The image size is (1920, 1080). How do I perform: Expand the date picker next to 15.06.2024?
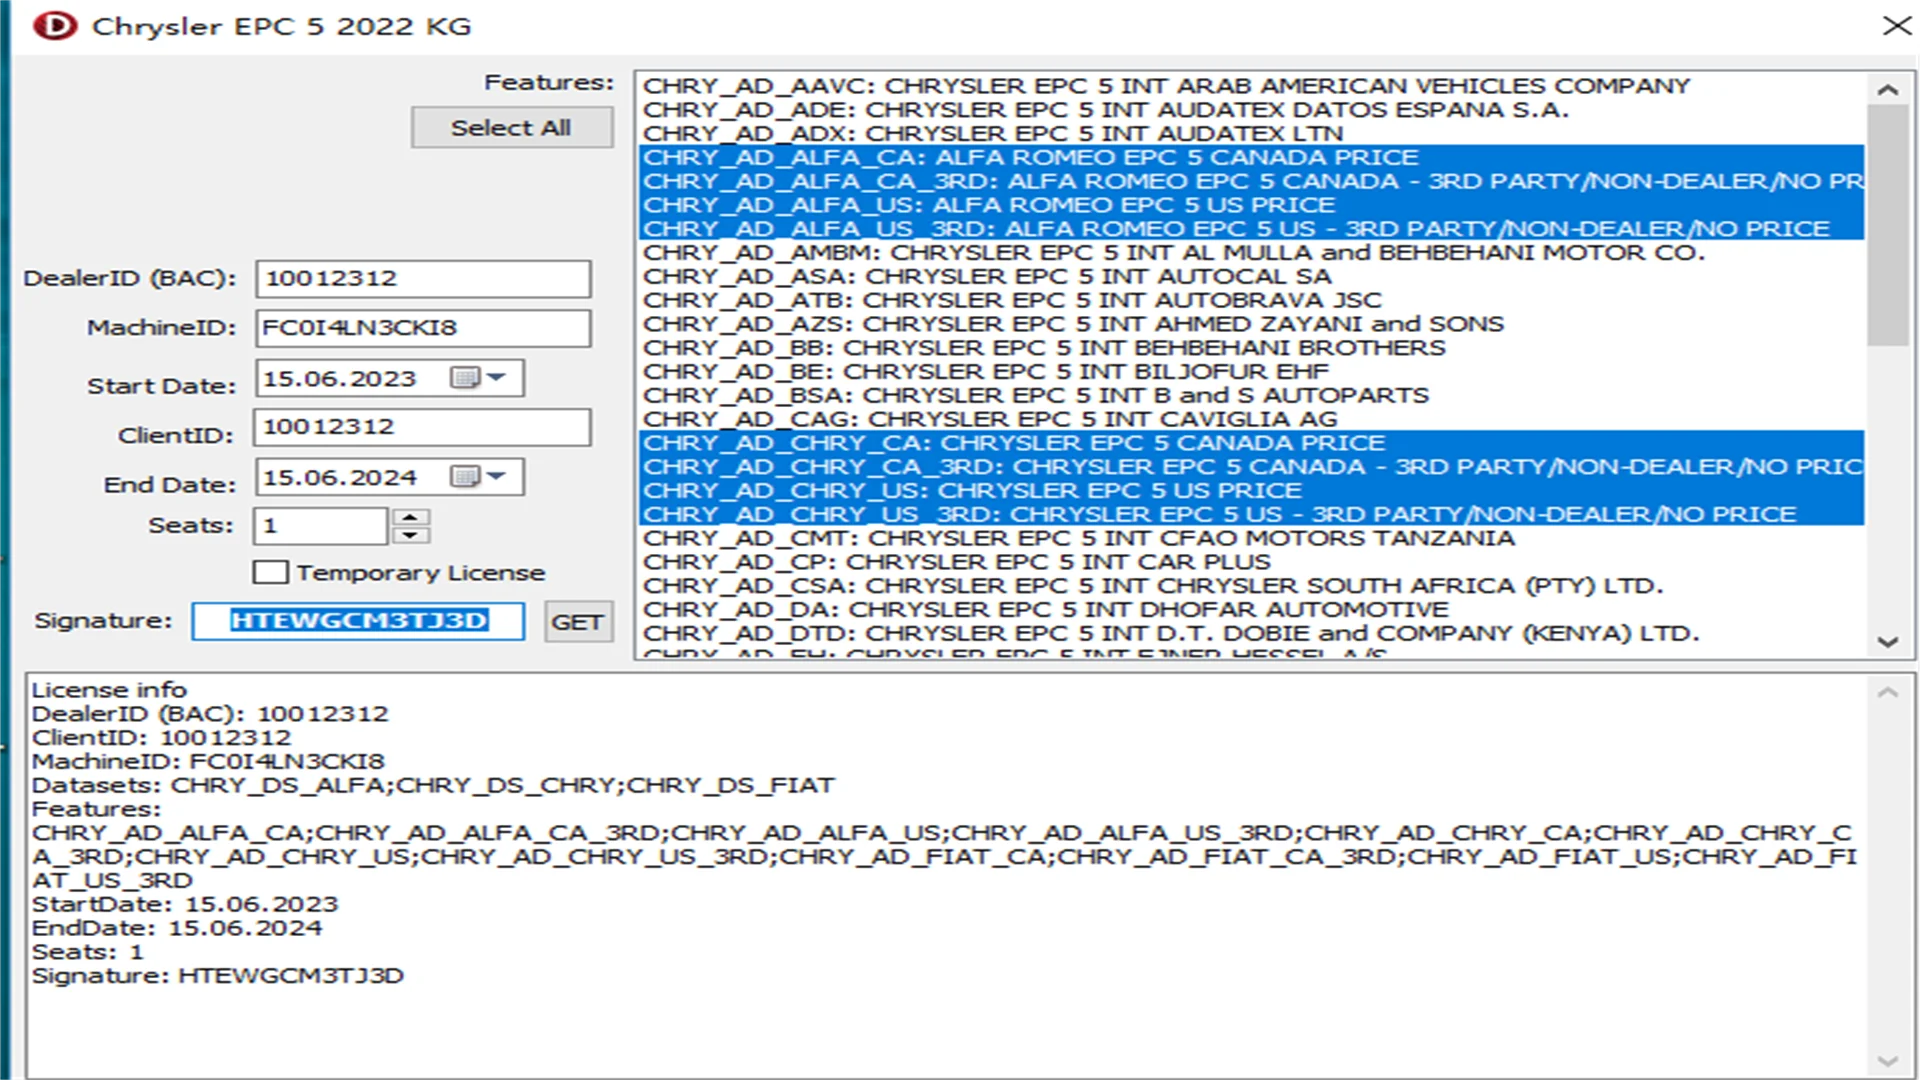pos(466,476)
